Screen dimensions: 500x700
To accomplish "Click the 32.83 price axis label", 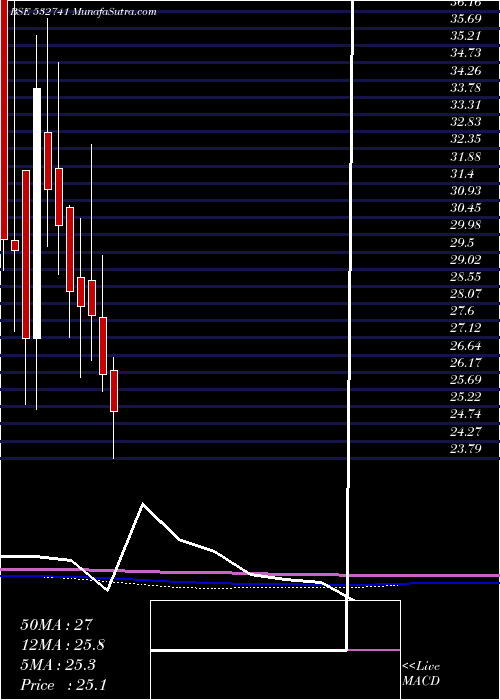I will (x=466, y=122).
